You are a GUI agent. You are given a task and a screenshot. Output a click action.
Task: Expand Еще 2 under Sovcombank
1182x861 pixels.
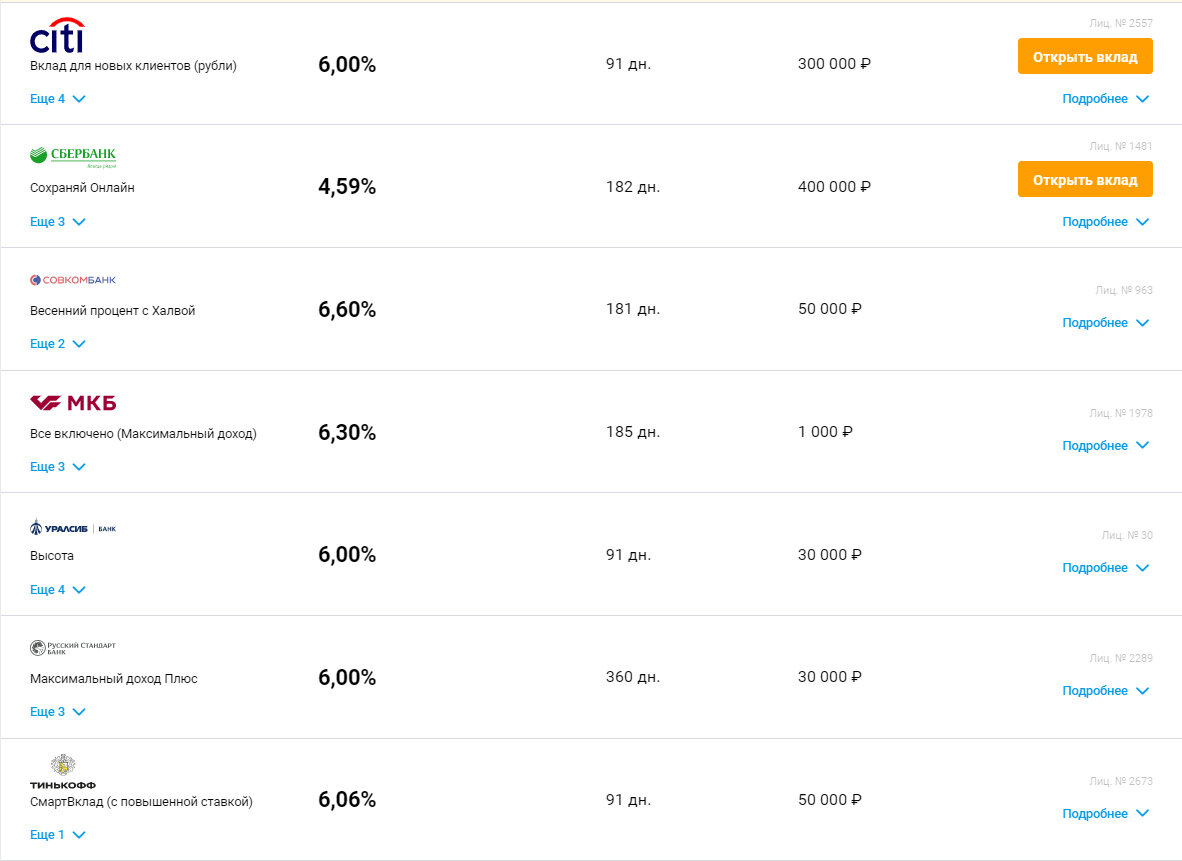pos(57,344)
